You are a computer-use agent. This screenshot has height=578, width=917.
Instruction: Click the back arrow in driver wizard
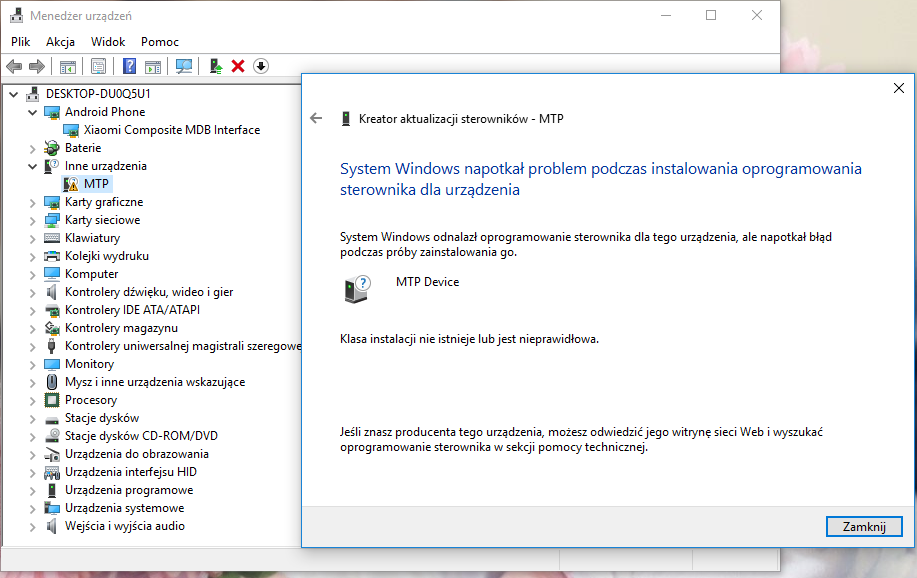click(317, 118)
